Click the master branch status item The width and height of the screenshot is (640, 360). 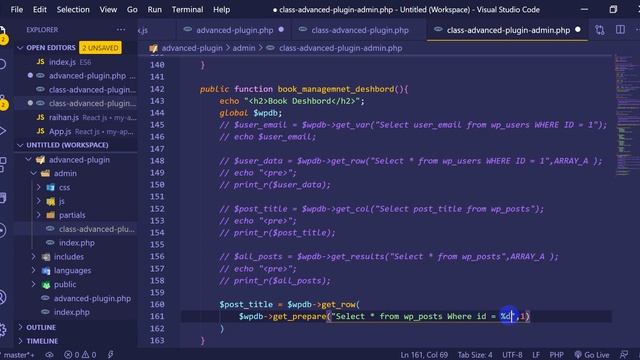[17, 355]
